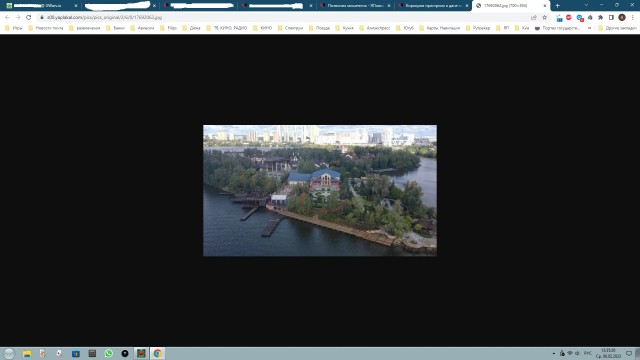Bookmark this page with the star icon
The width and height of the screenshot is (640, 360).
click(x=544, y=18)
